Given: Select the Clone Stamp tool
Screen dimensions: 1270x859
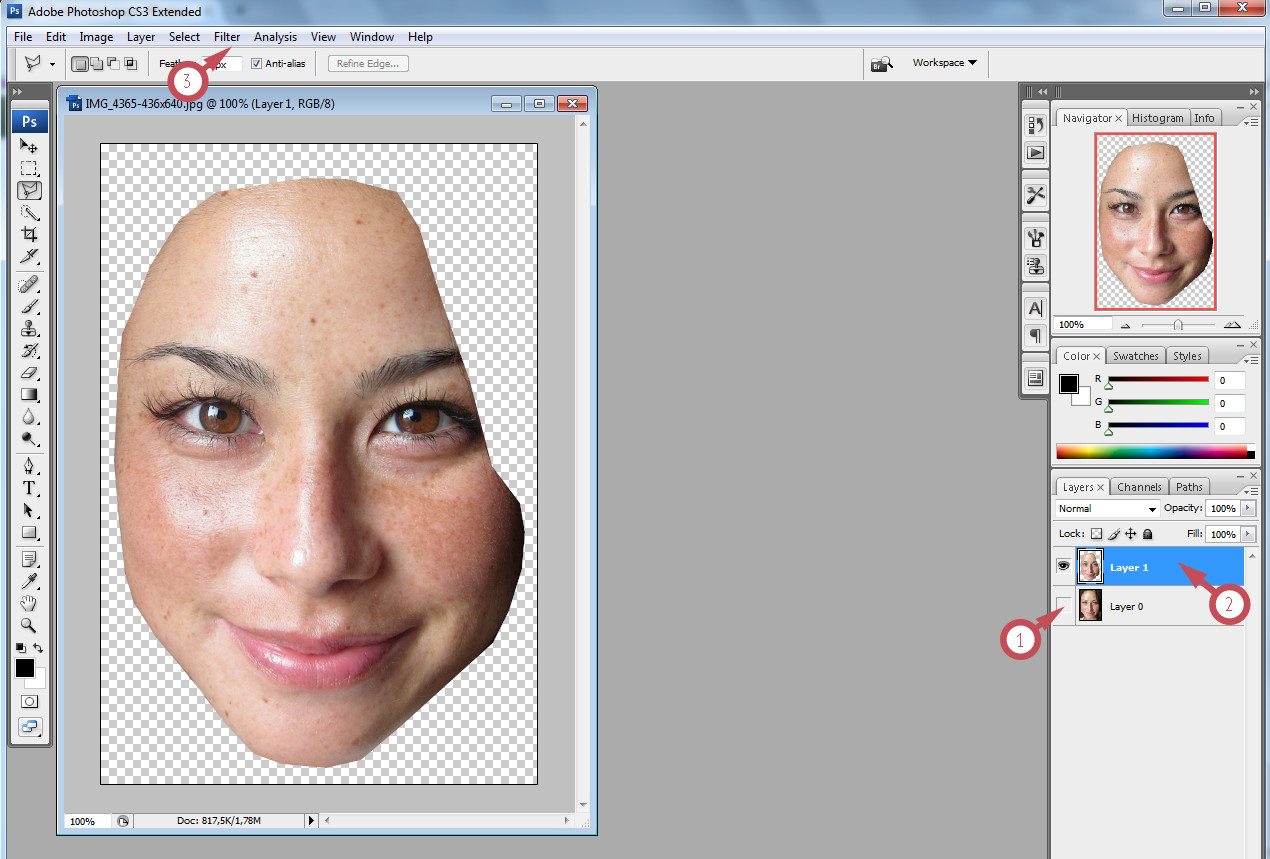Looking at the screenshot, I should coord(29,329).
